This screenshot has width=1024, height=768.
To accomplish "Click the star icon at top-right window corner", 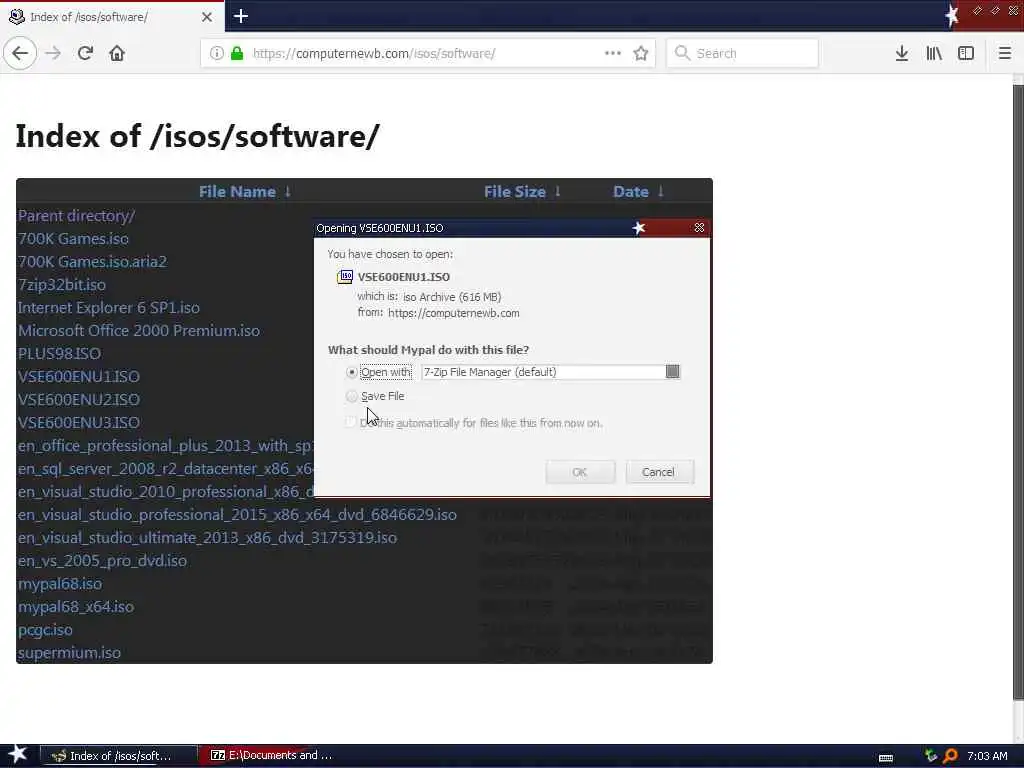I will pyautogui.click(x=952, y=16).
